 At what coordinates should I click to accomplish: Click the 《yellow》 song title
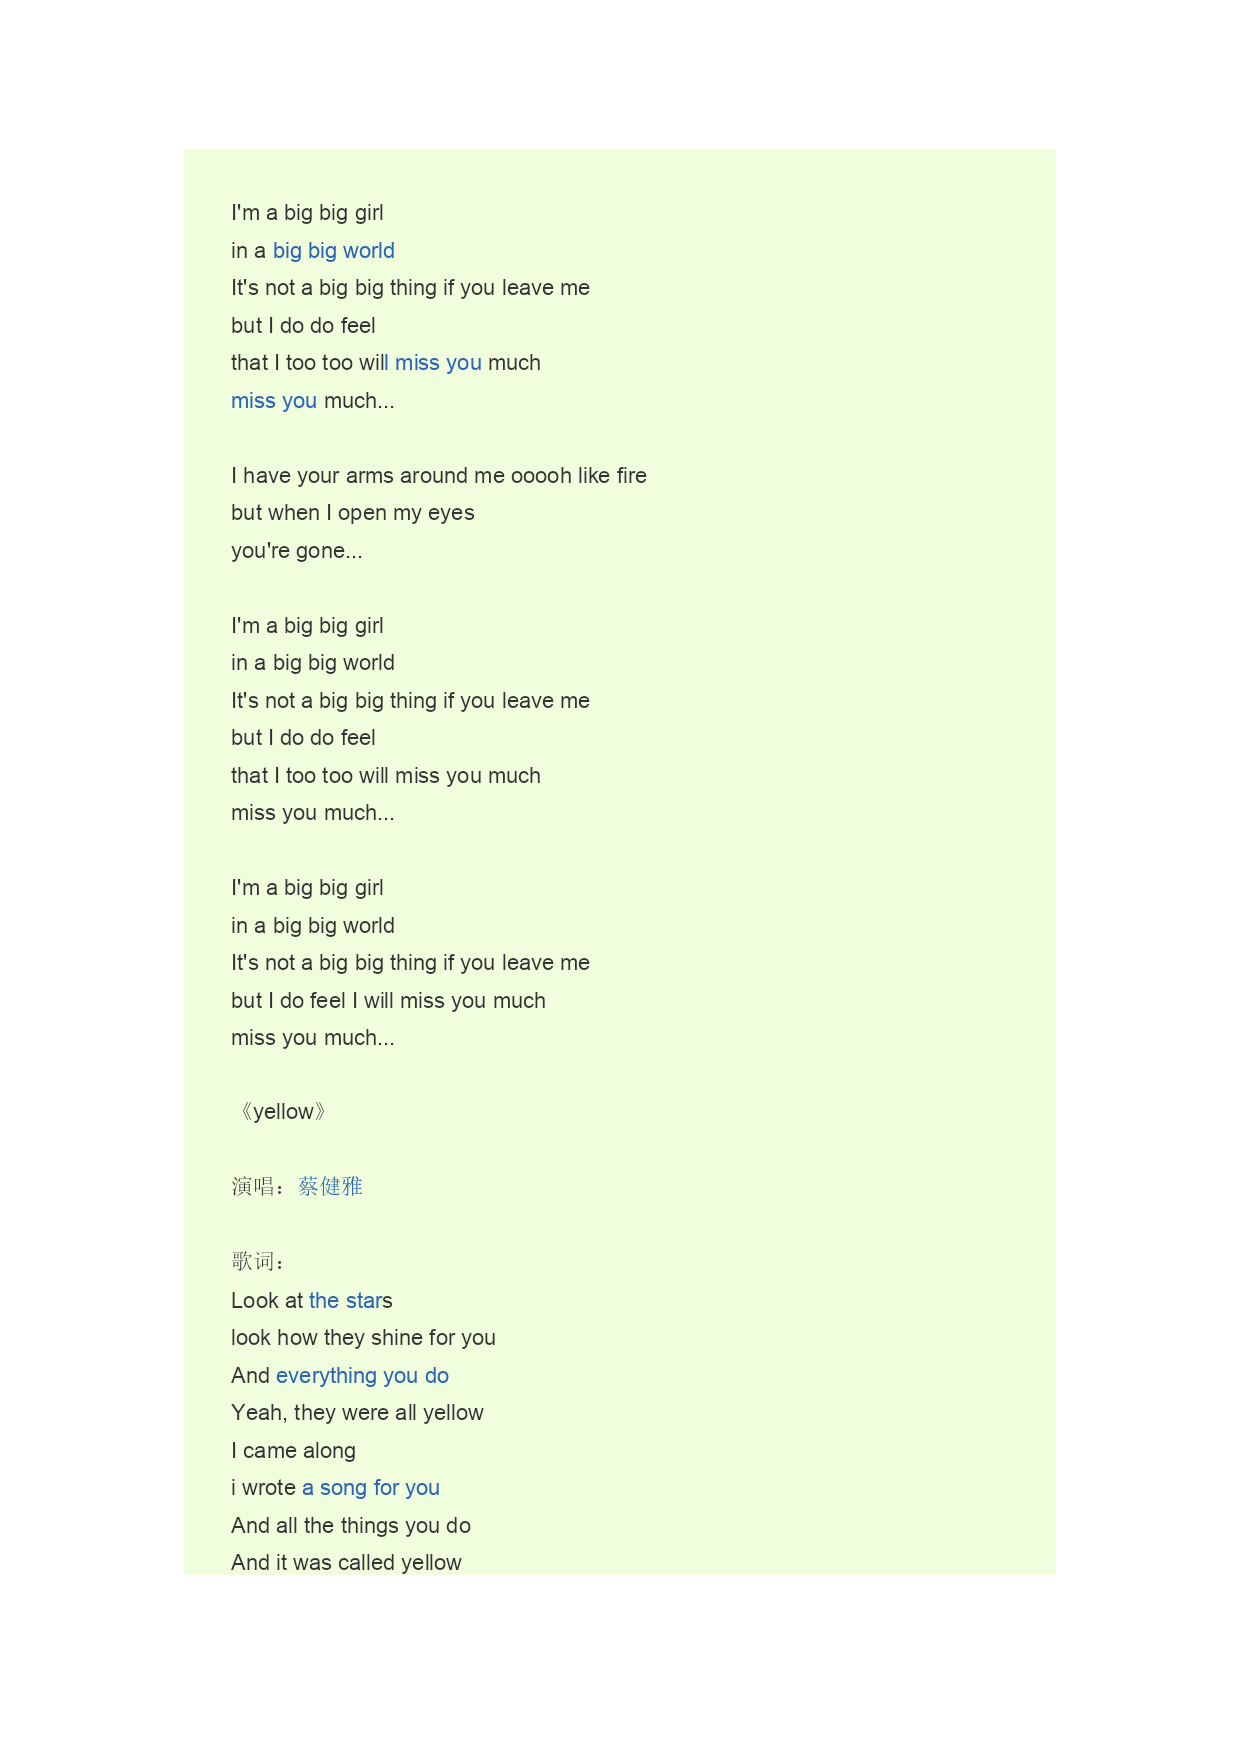pyautogui.click(x=283, y=1112)
